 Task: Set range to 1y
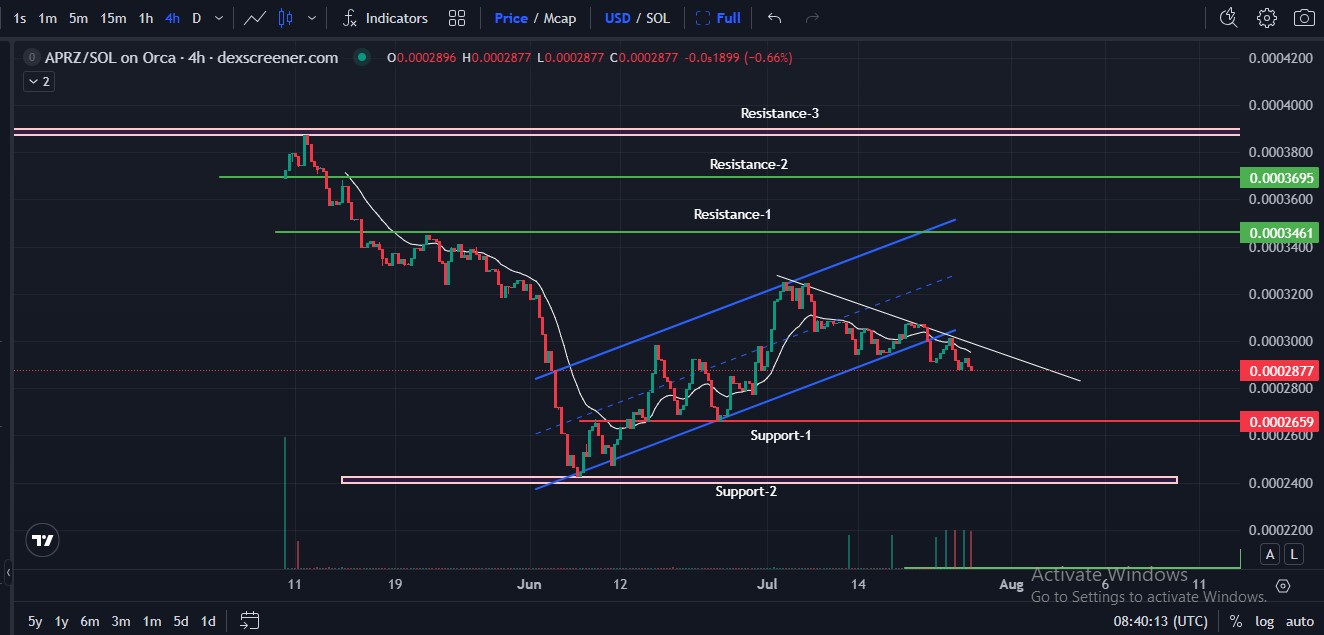(x=62, y=621)
